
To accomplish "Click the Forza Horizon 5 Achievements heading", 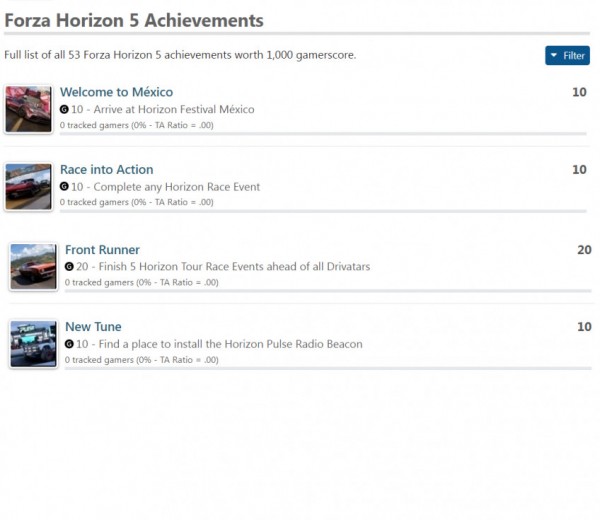I will (x=134, y=20).
